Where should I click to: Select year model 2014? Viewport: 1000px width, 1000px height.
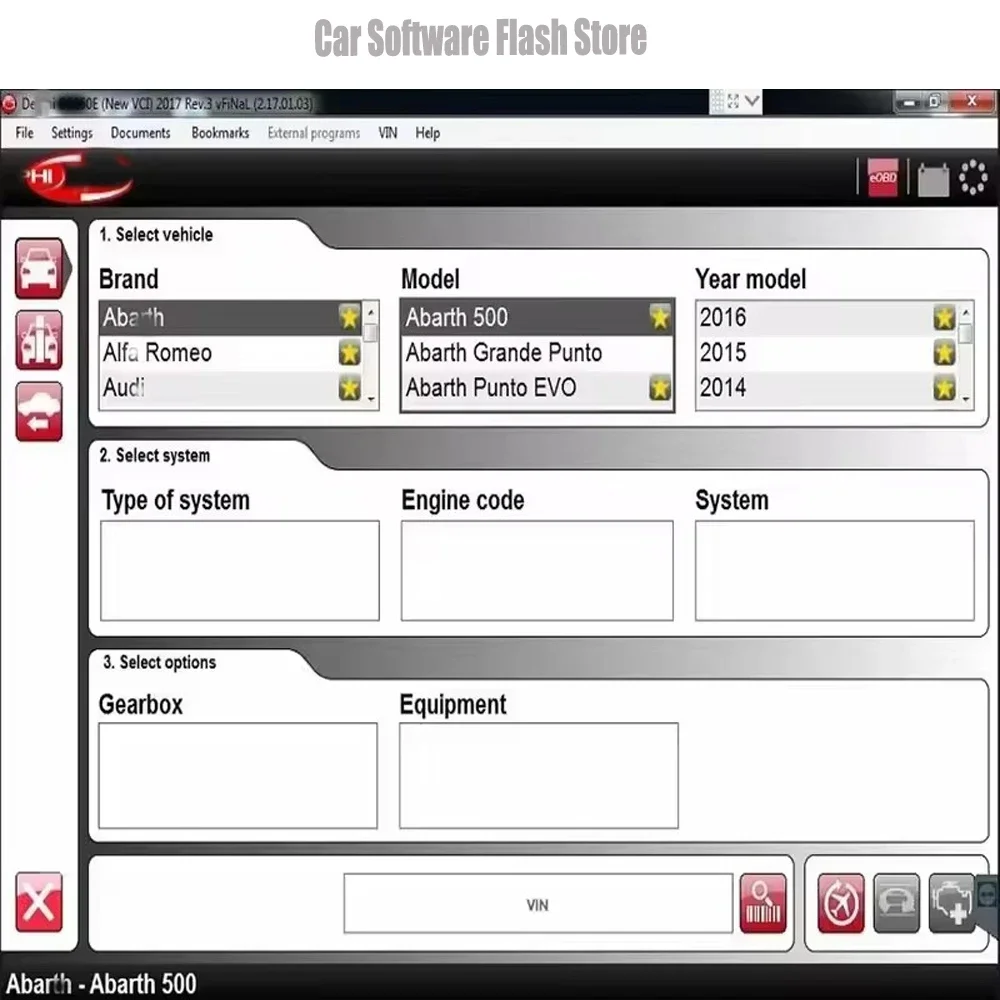[x=827, y=388]
